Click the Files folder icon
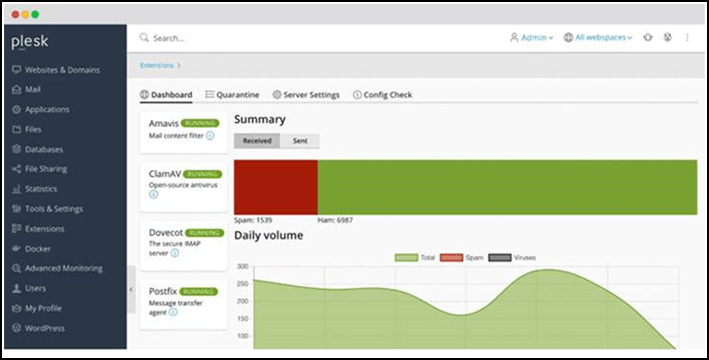709x360 pixels. 17,129
